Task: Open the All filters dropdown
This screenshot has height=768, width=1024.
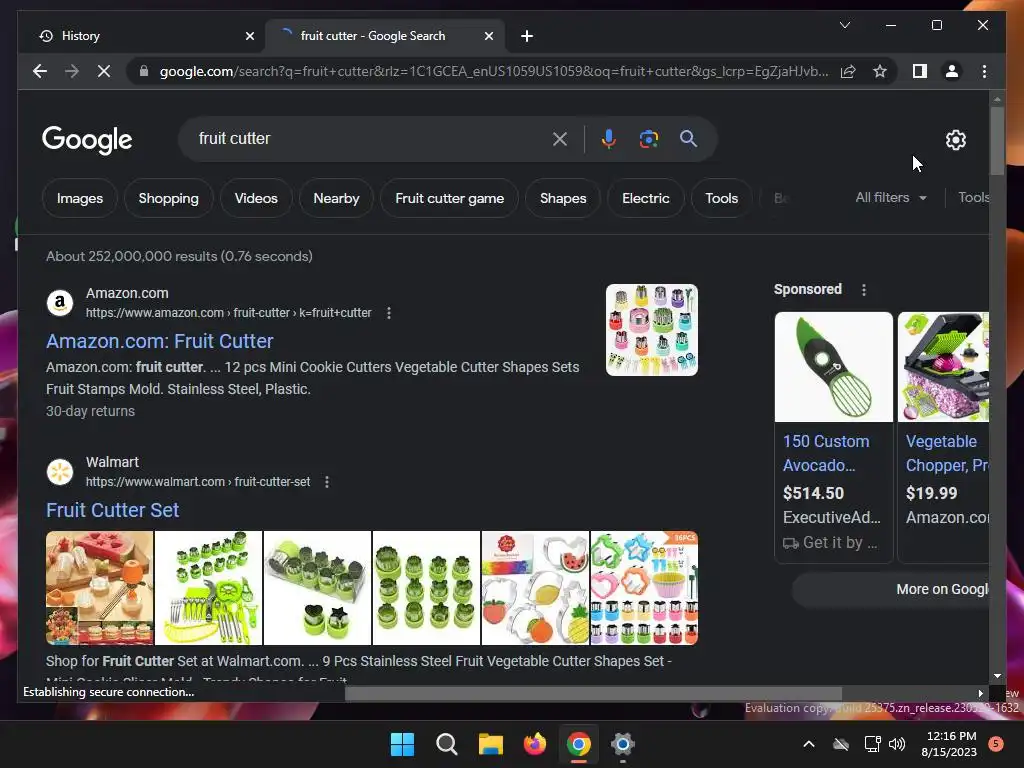Action: (891, 197)
